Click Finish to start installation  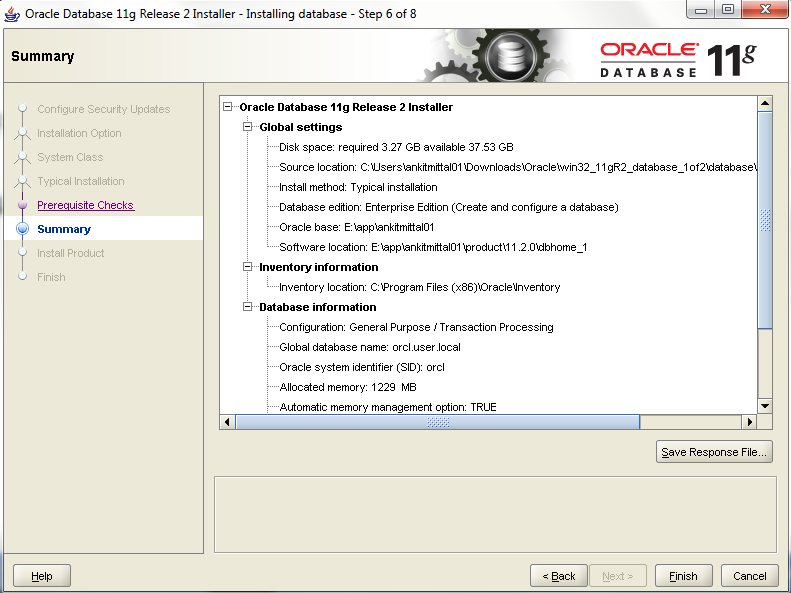click(x=684, y=576)
